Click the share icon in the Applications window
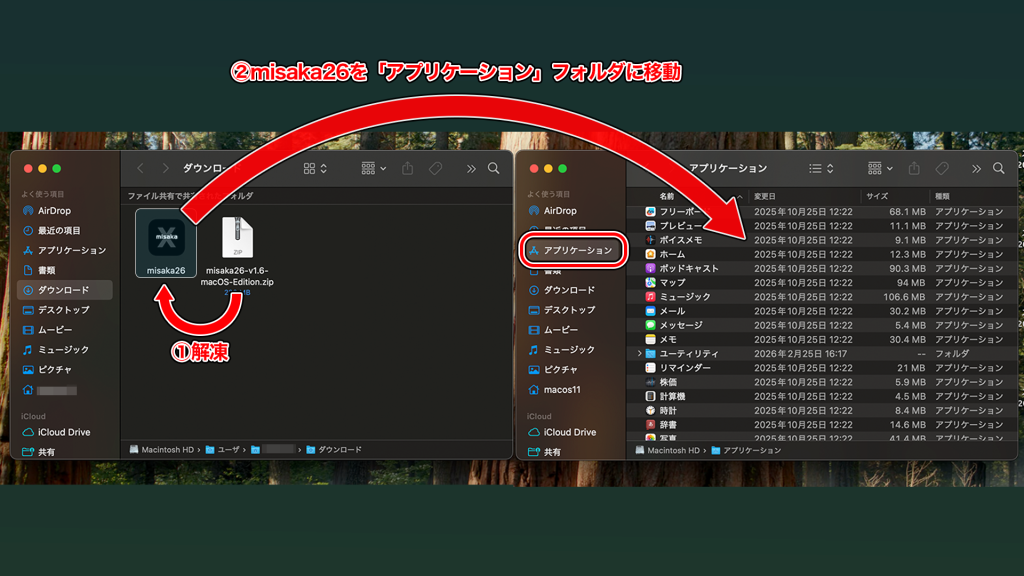Screen dimensions: 1024x576 click(x=914, y=169)
